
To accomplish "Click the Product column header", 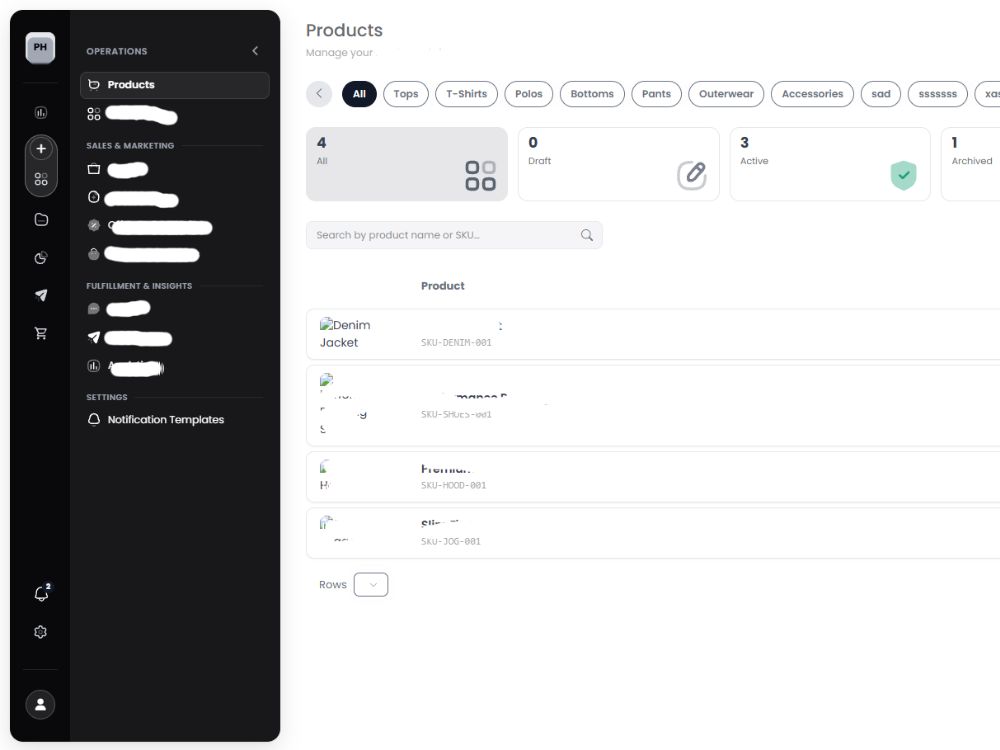I will (x=443, y=286).
